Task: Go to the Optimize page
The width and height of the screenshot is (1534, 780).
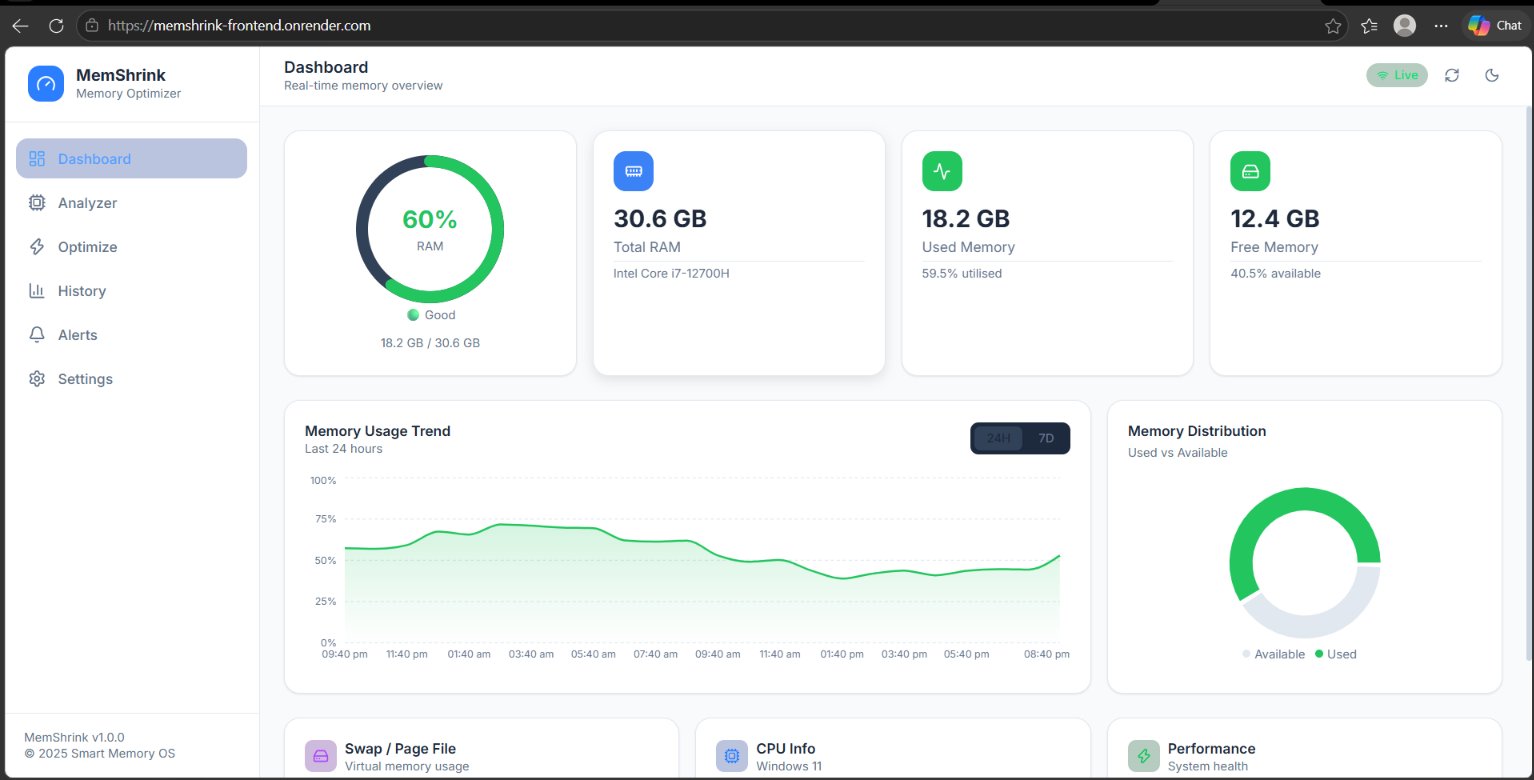Action: pyautogui.click(x=131, y=247)
